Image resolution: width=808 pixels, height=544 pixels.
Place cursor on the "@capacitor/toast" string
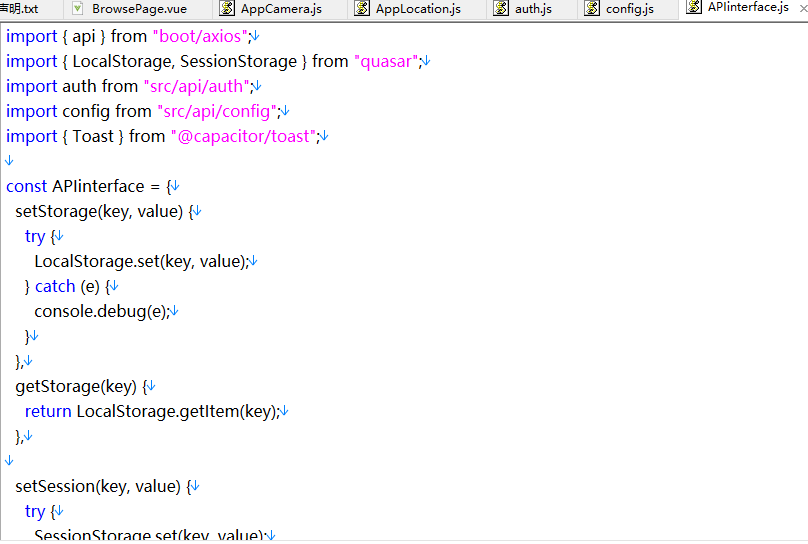[243, 137]
